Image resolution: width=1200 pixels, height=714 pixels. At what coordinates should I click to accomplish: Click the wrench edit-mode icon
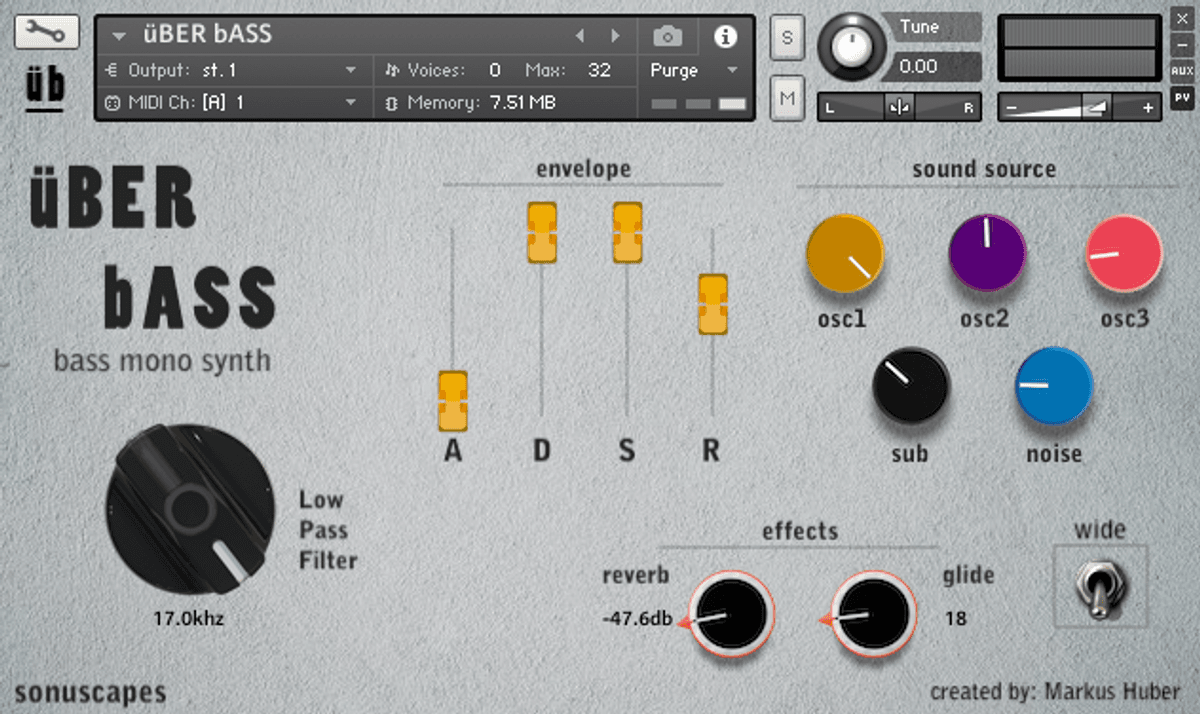click(x=46, y=32)
